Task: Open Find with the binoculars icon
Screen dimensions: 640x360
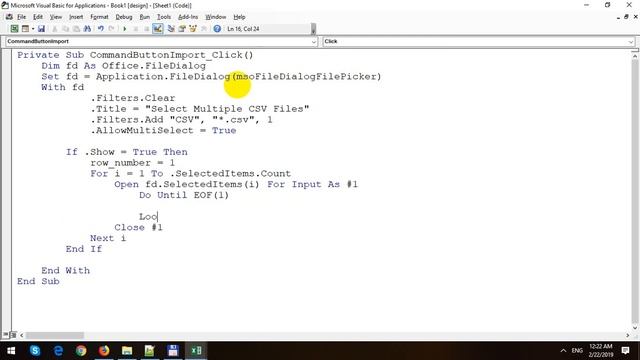Action: click(87, 29)
